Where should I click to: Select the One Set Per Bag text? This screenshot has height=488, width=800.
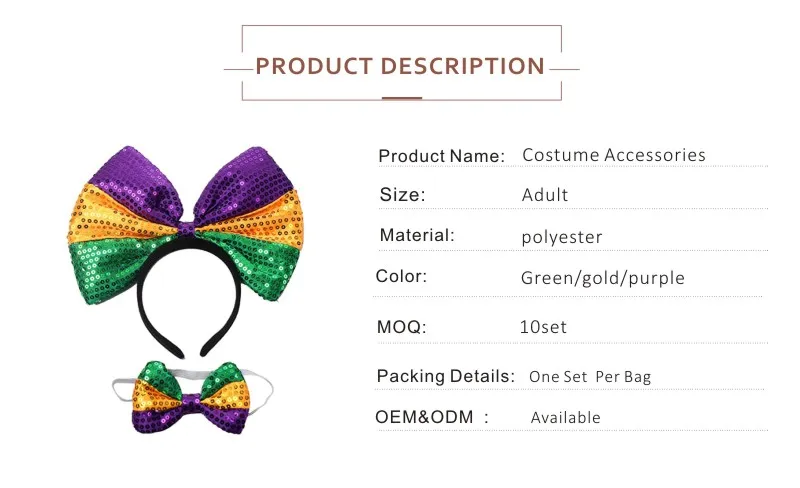[590, 377]
